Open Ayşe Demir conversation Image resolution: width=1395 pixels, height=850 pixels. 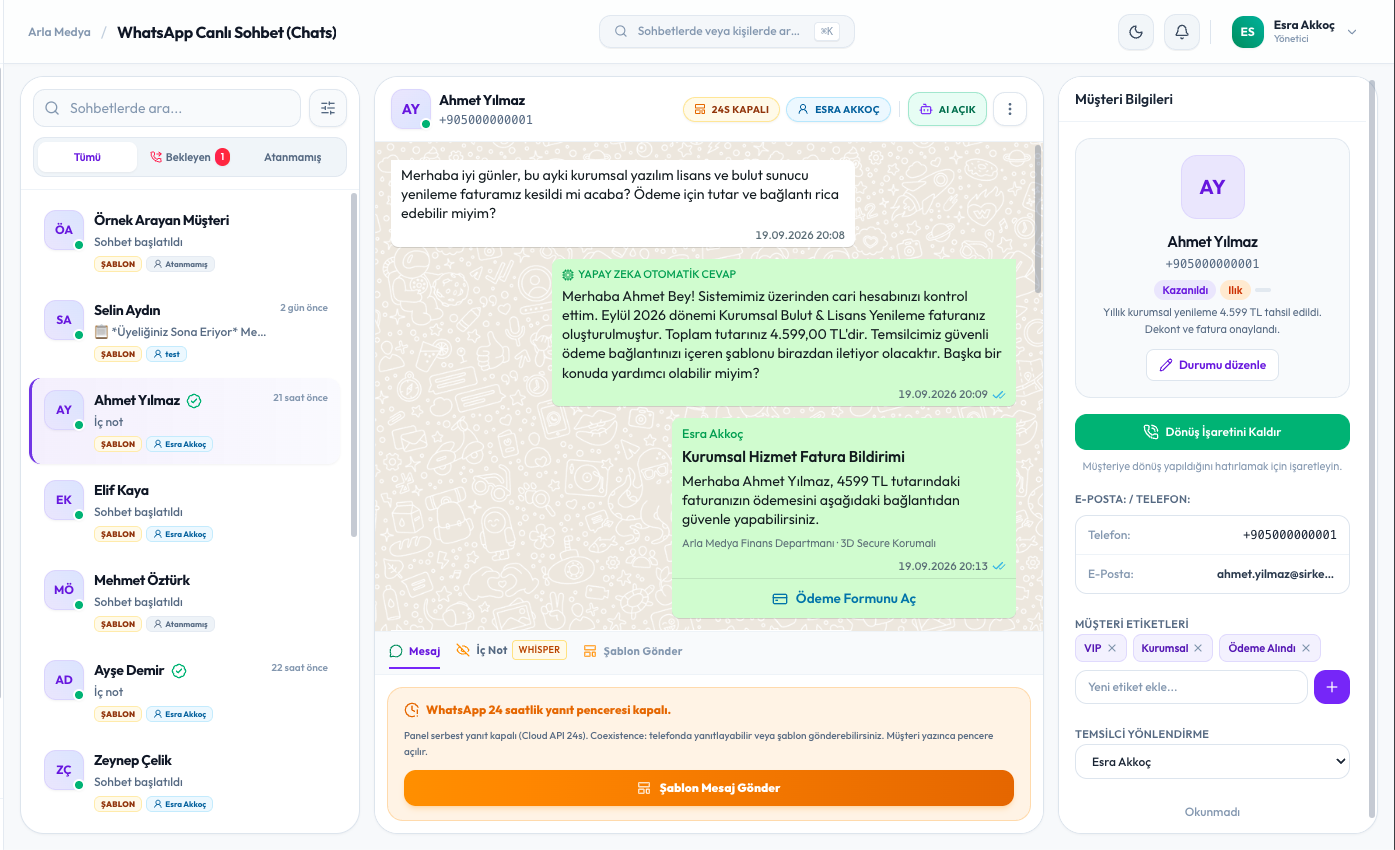pos(186,691)
